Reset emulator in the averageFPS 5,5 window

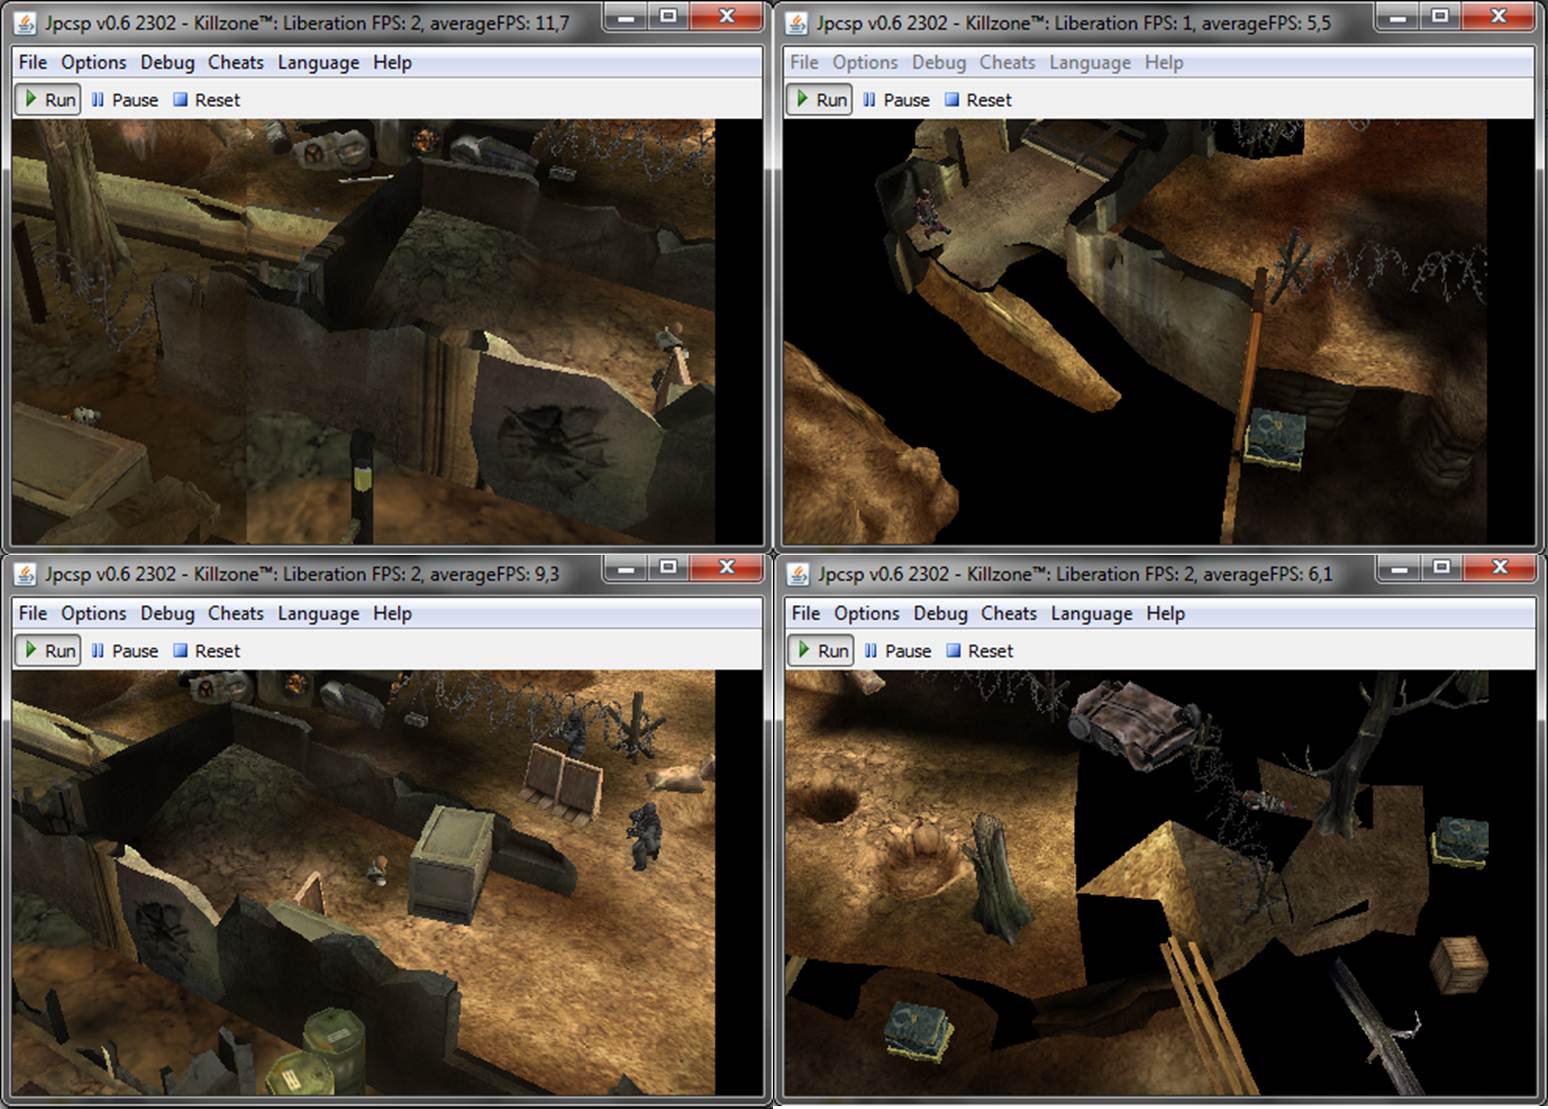coord(979,100)
